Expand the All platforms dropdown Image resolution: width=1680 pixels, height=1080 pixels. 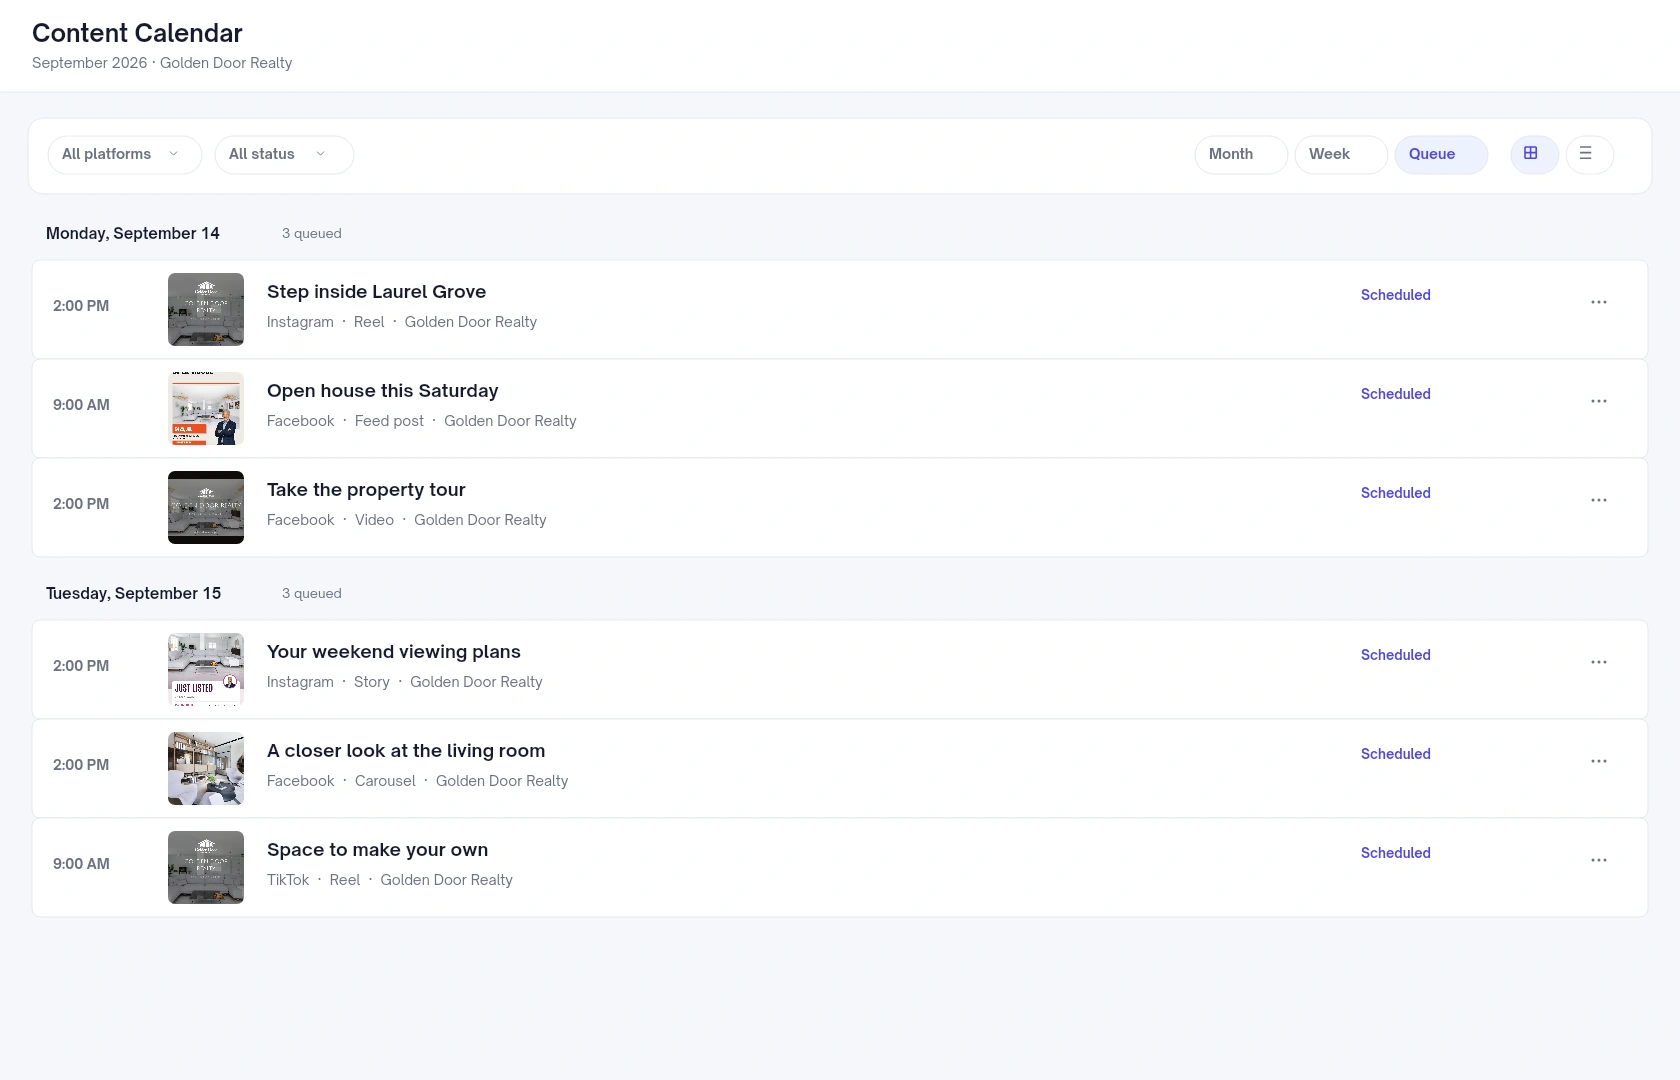(x=125, y=154)
